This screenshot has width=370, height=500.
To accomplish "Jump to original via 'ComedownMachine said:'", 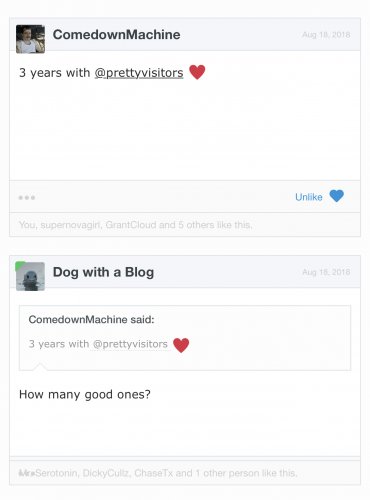I will 91,320.
